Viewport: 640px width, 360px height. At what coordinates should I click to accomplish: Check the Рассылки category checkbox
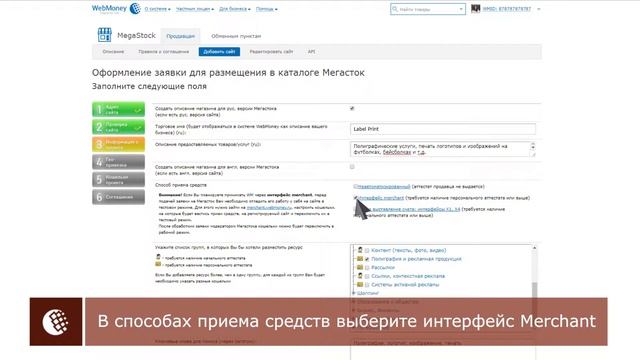pos(367,268)
